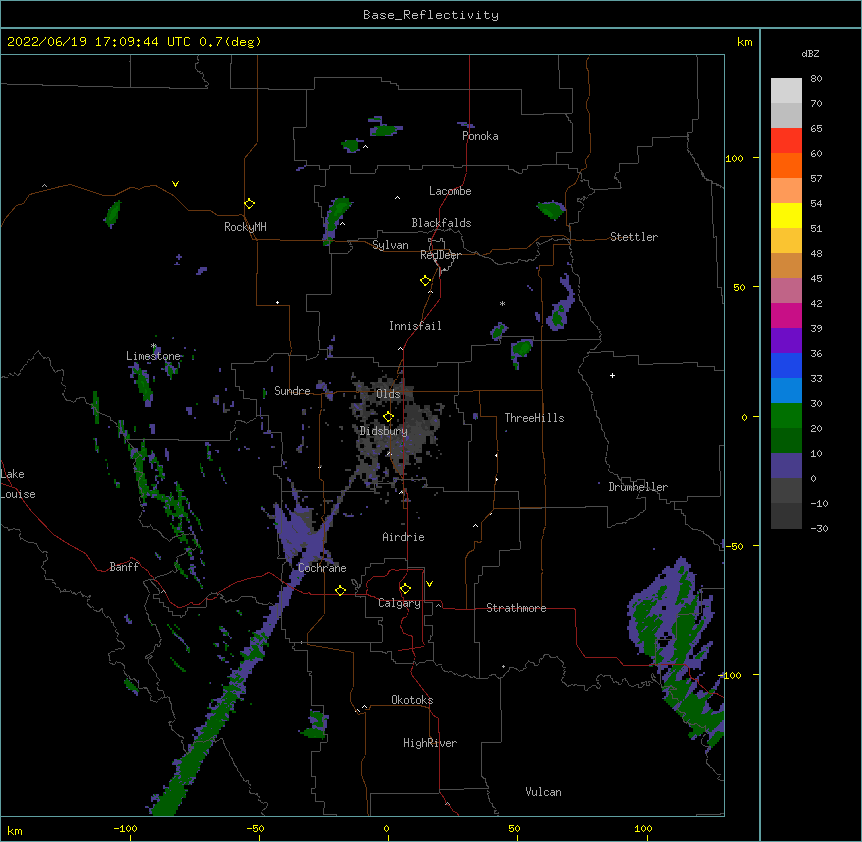
Task: Click the yellow marker southeast of Cochrane label
Action: coord(340,590)
